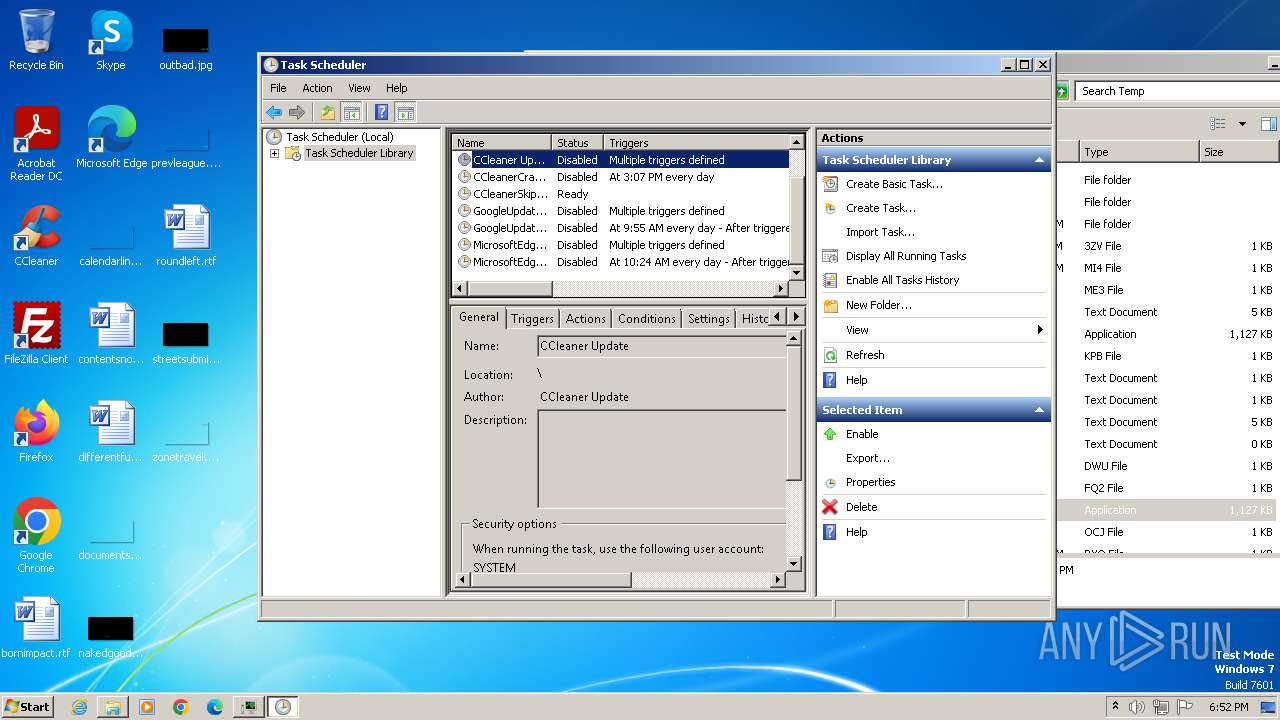Click Create Basic Task... action
The image size is (1280, 720).
coord(894,184)
